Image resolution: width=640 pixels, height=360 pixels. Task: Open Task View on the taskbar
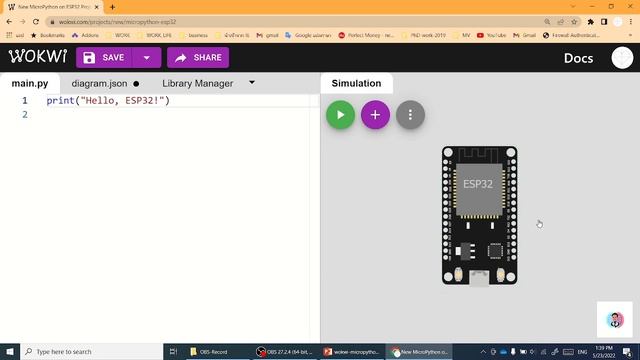[x=173, y=351]
